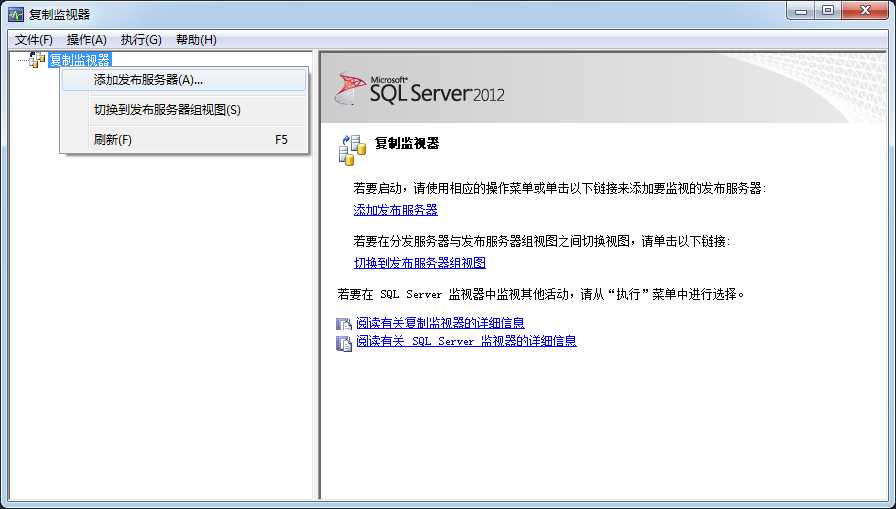Click the text starting 若要在 SQL Server 监视器中监视其他活动

point(541,294)
